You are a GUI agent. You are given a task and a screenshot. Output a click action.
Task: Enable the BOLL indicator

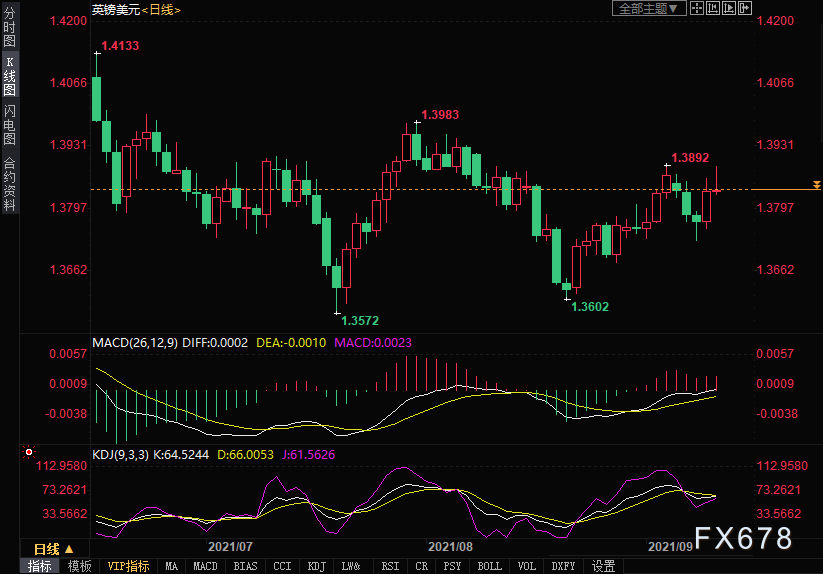point(489,566)
